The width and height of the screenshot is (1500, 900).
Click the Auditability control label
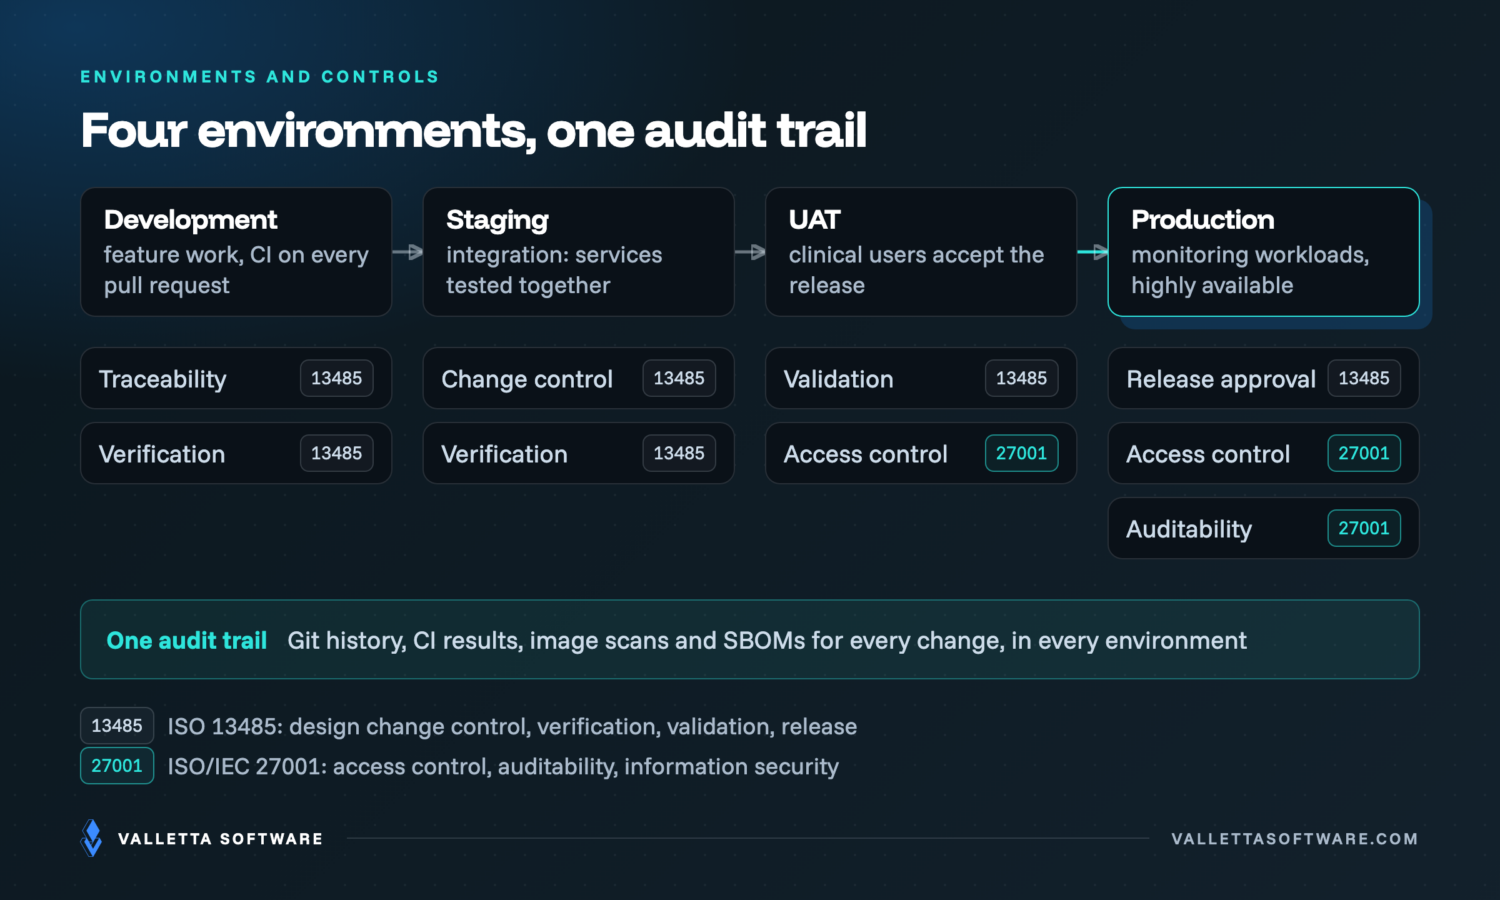coord(1189,529)
